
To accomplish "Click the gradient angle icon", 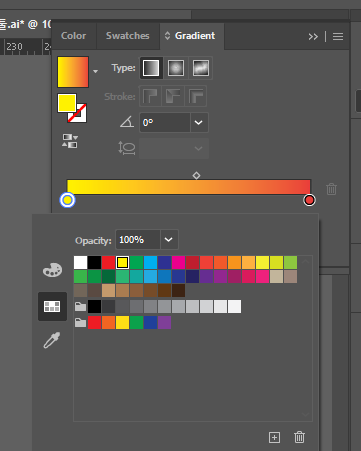I will 127,122.
